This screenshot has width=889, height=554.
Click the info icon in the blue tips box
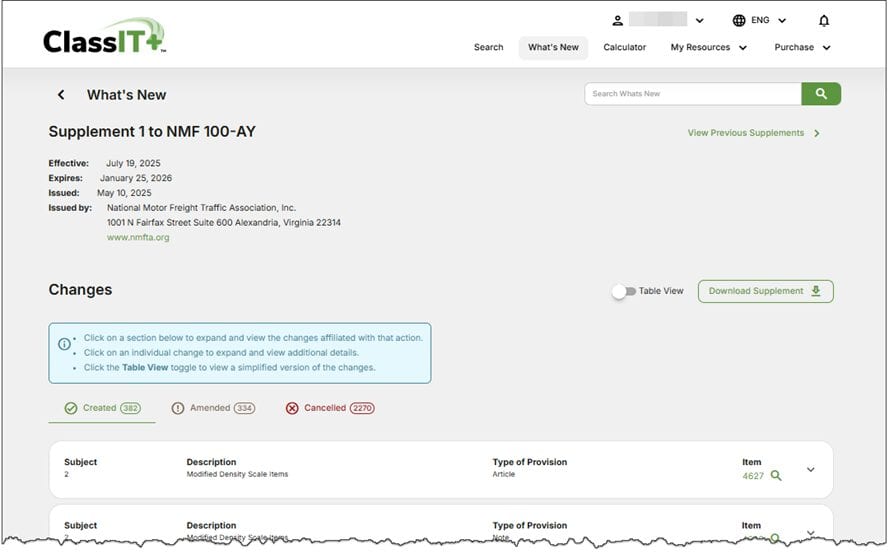[x=65, y=344]
